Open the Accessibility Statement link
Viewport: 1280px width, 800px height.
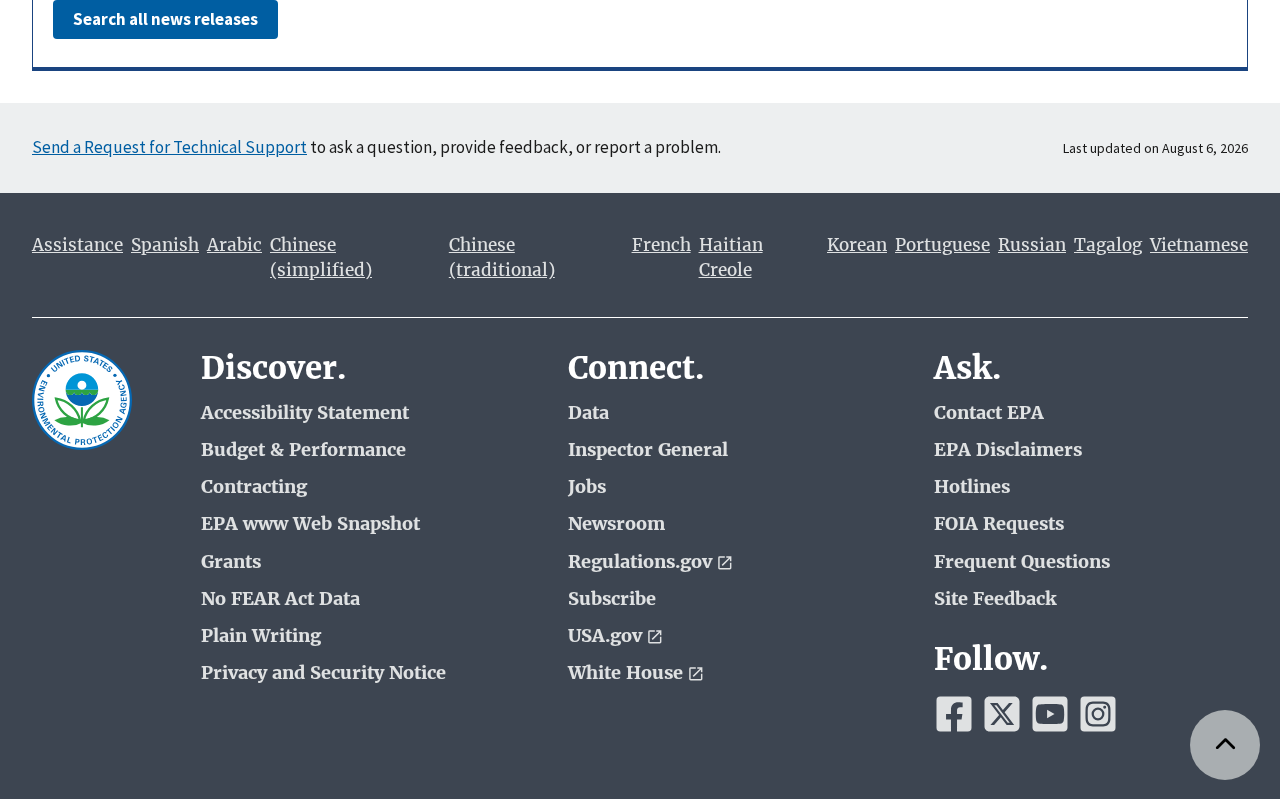coord(305,413)
